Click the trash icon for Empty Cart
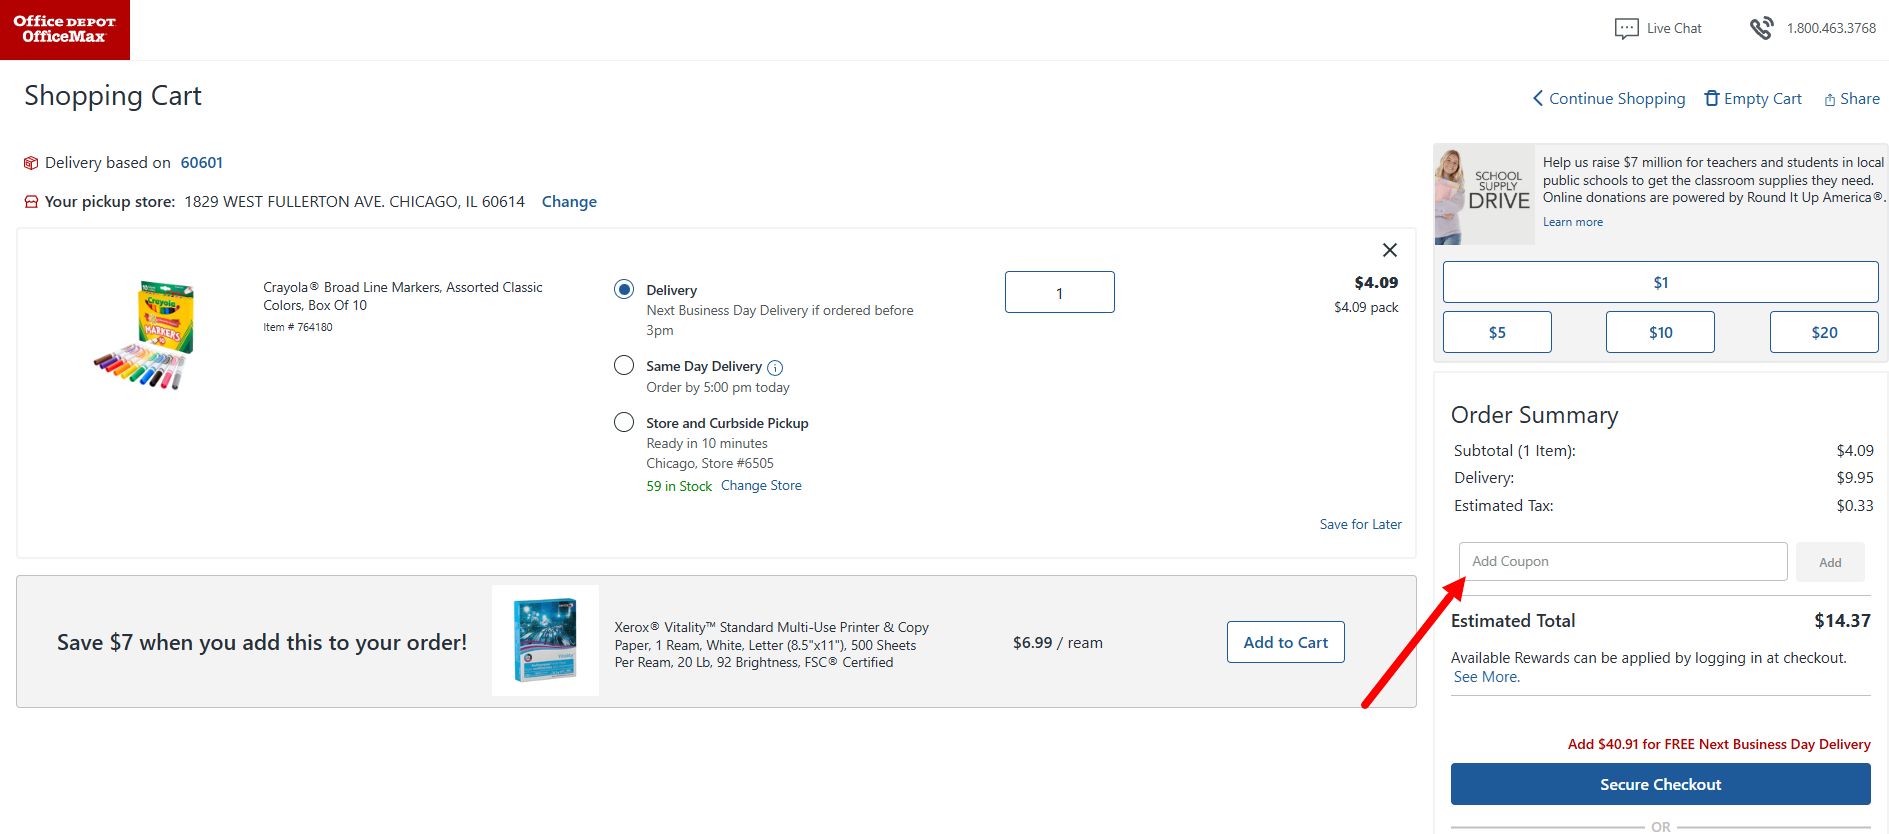 [1712, 98]
